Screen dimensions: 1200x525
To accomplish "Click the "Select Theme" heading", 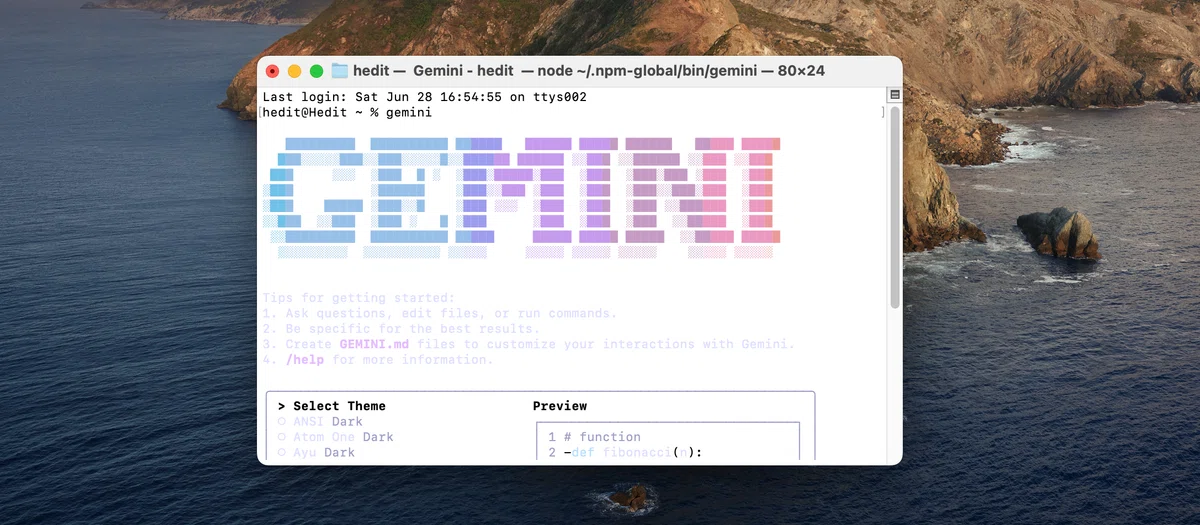I will (x=339, y=406).
